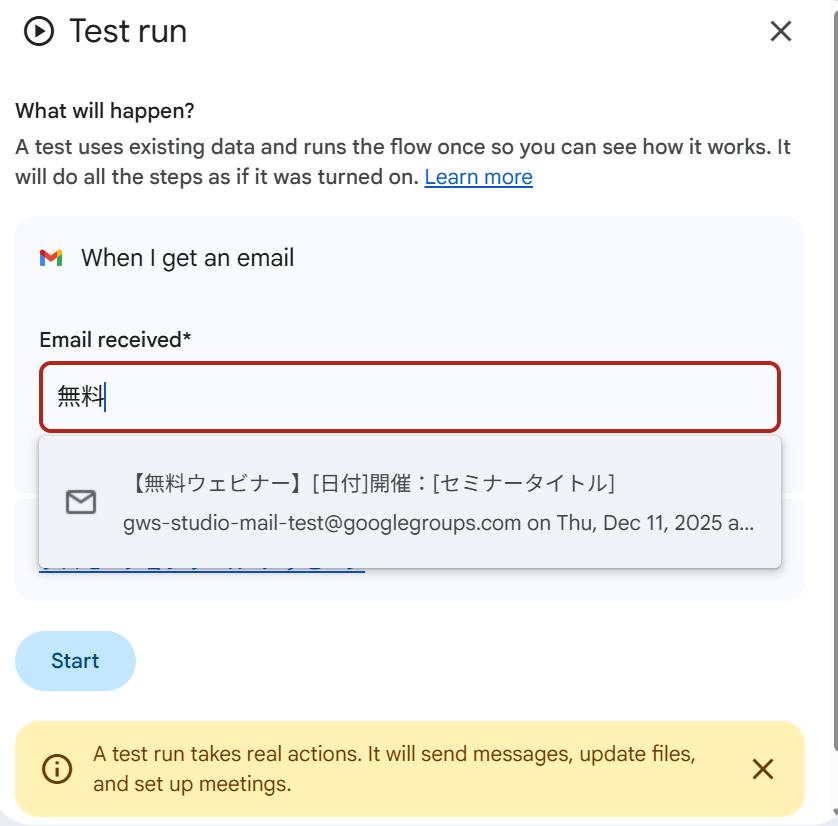The image size is (838, 826).
Task: Close the Test run panel
Action: [x=780, y=31]
